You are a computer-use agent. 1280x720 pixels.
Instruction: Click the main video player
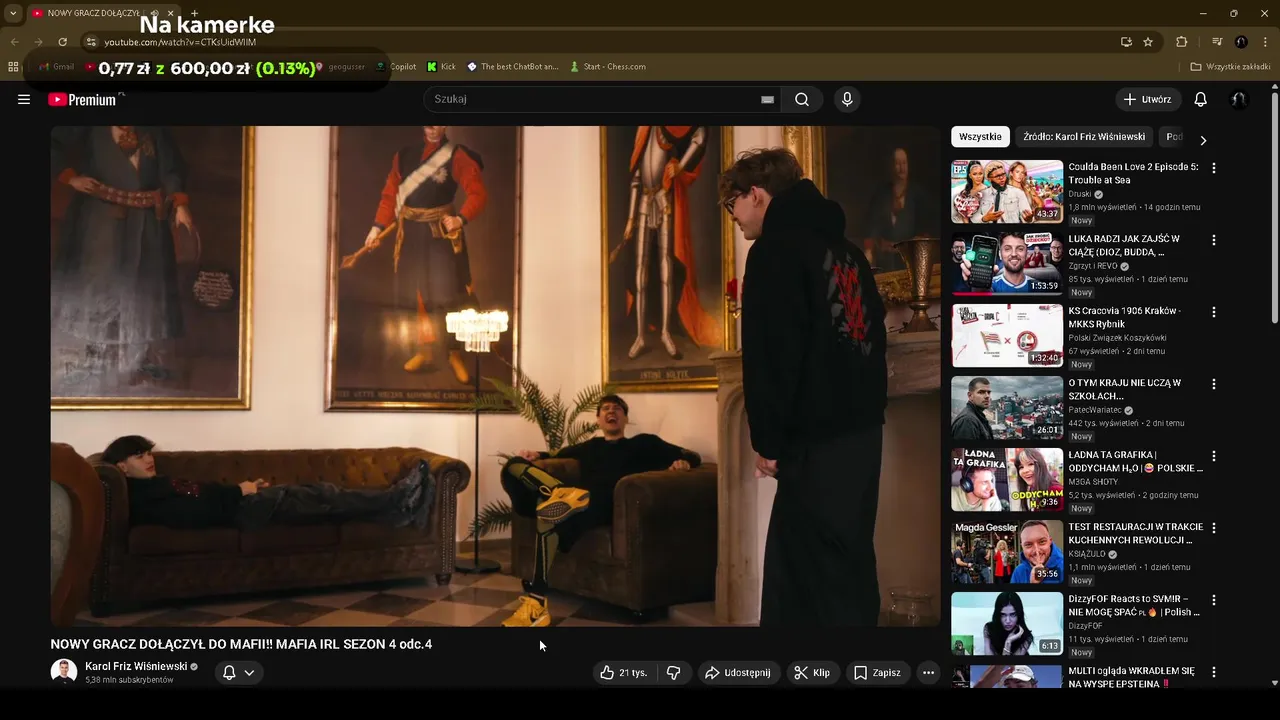[495, 376]
